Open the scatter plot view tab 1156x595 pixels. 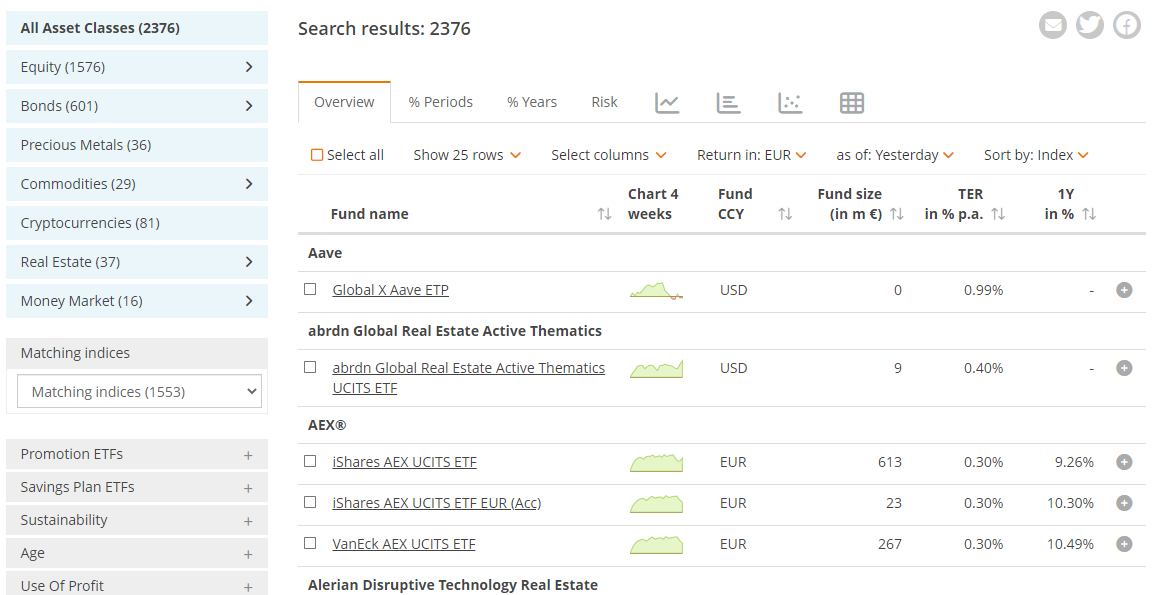790,103
